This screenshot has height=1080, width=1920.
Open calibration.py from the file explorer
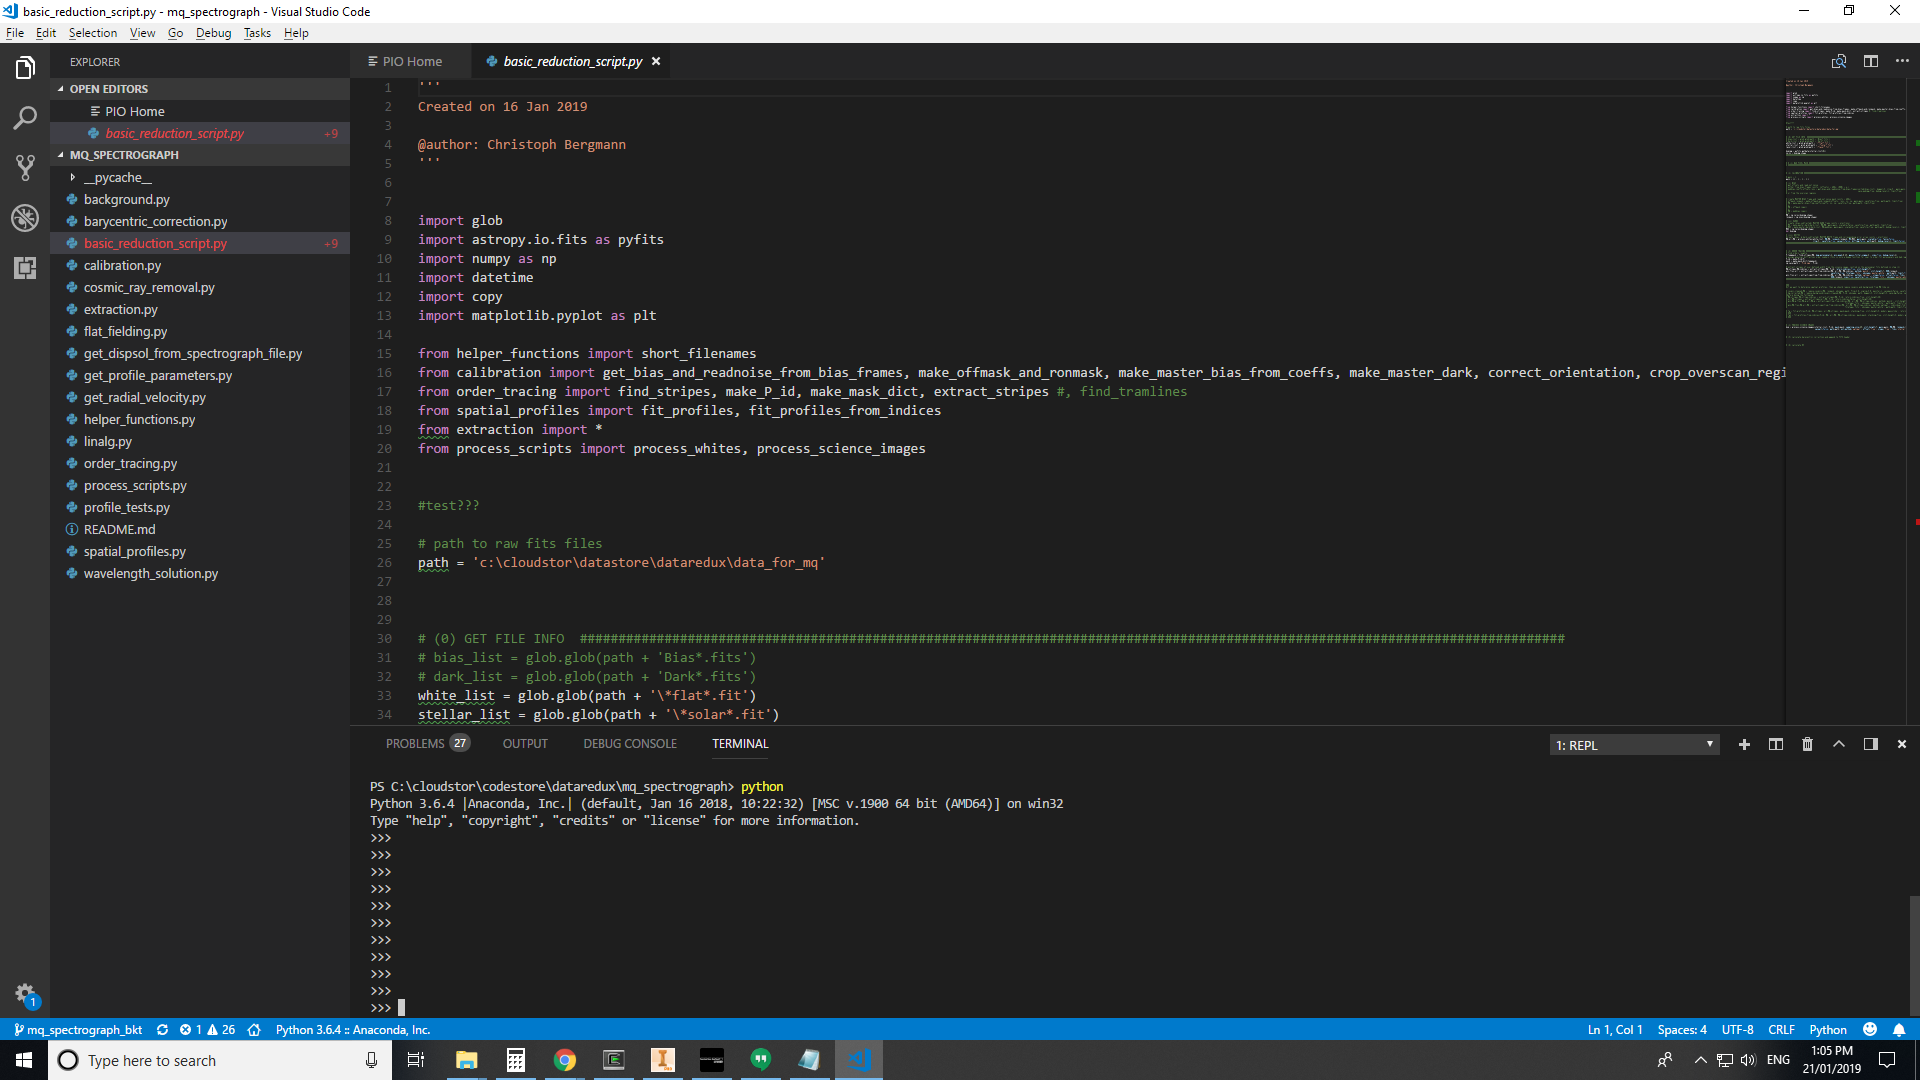[x=122, y=265]
